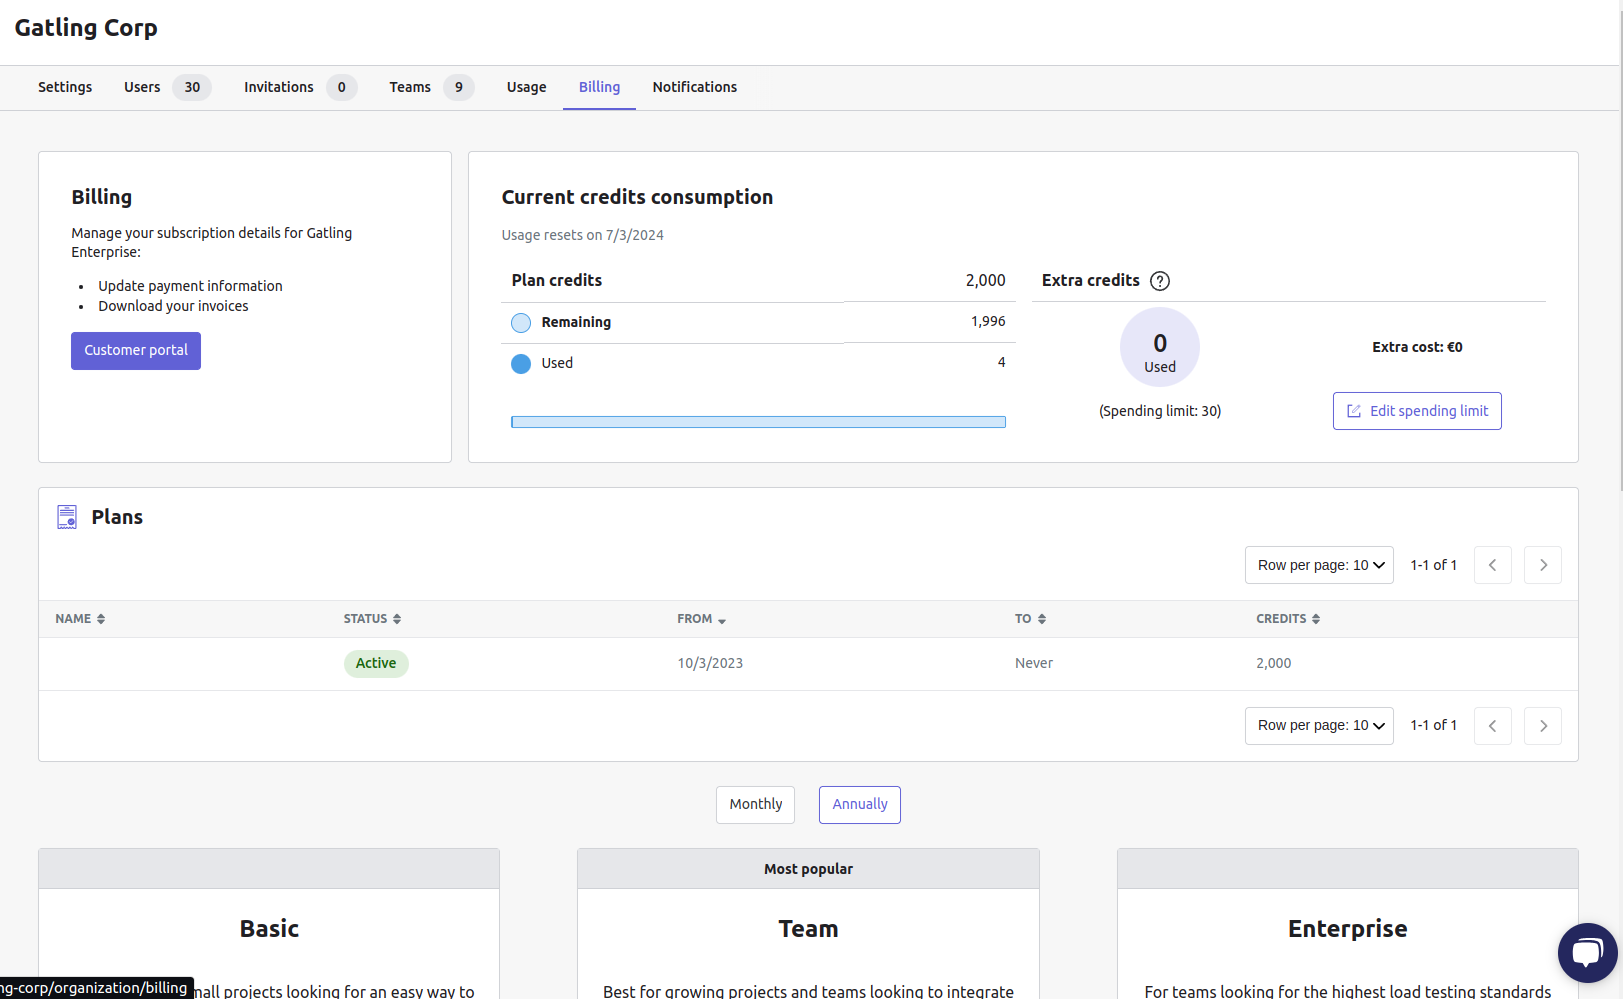This screenshot has height=999, width=1623.
Task: Go to next page in top pagination
Action: click(x=1542, y=565)
